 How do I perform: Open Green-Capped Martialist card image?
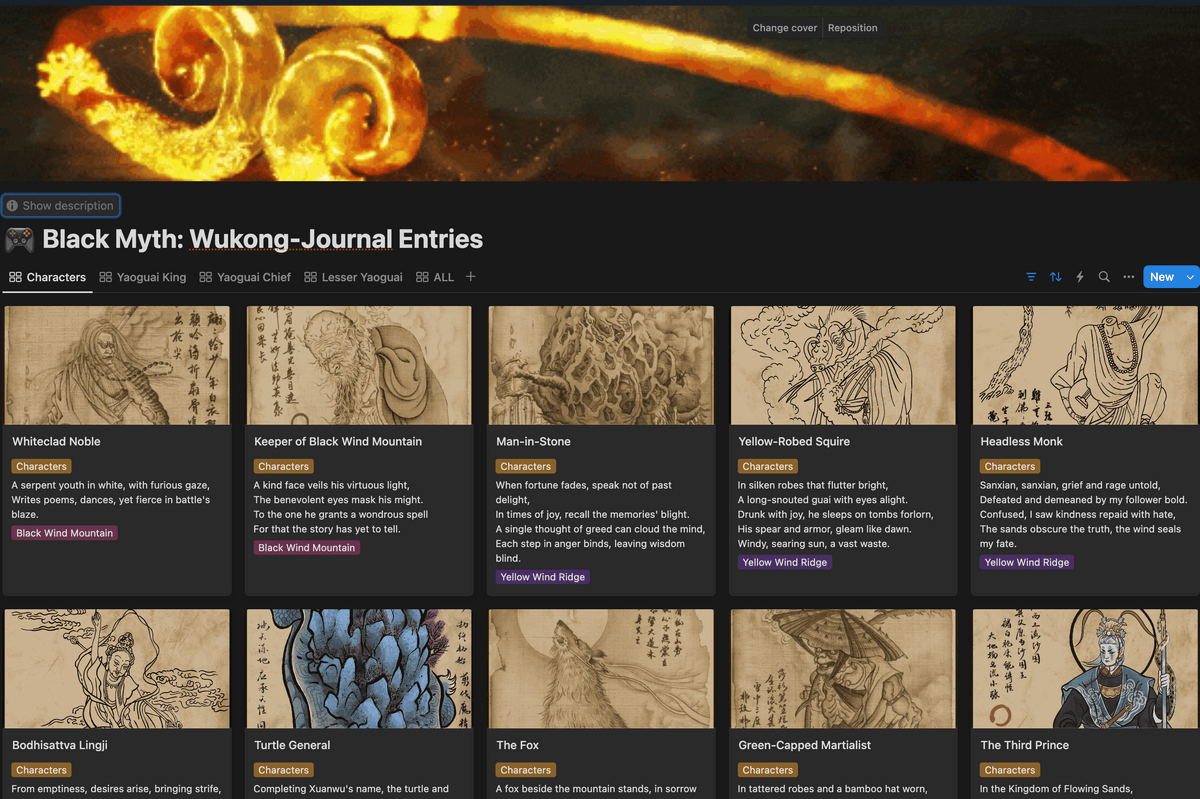[843, 669]
